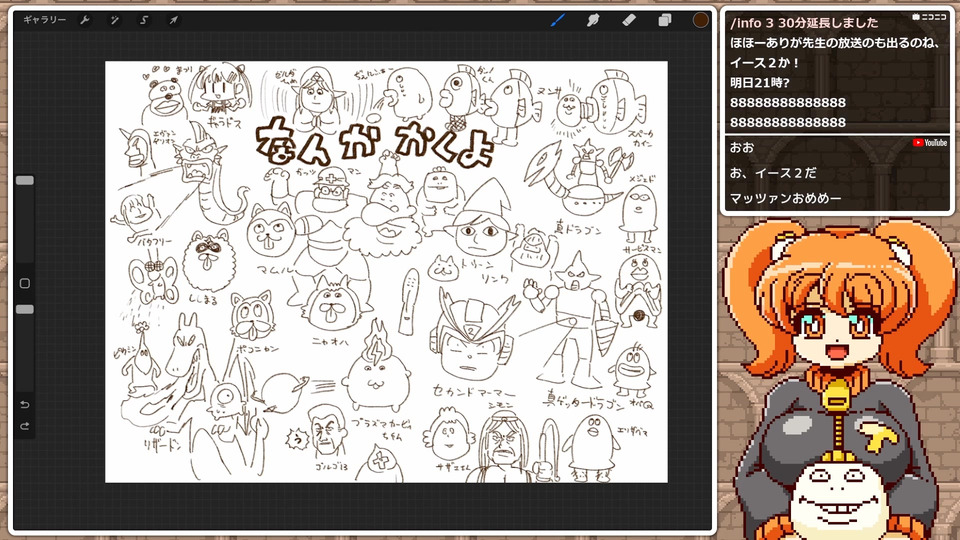Open the Layers panel icon
Image resolution: width=960 pixels, height=540 pixels.
[665, 20]
